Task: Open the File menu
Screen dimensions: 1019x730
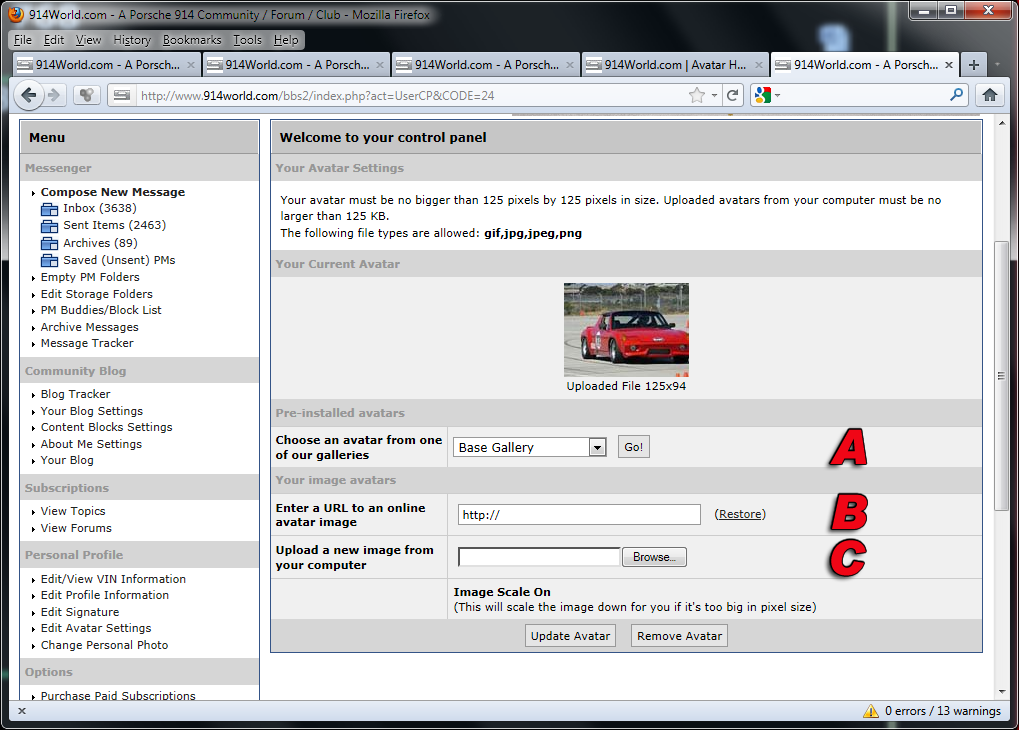Action: click(x=23, y=40)
